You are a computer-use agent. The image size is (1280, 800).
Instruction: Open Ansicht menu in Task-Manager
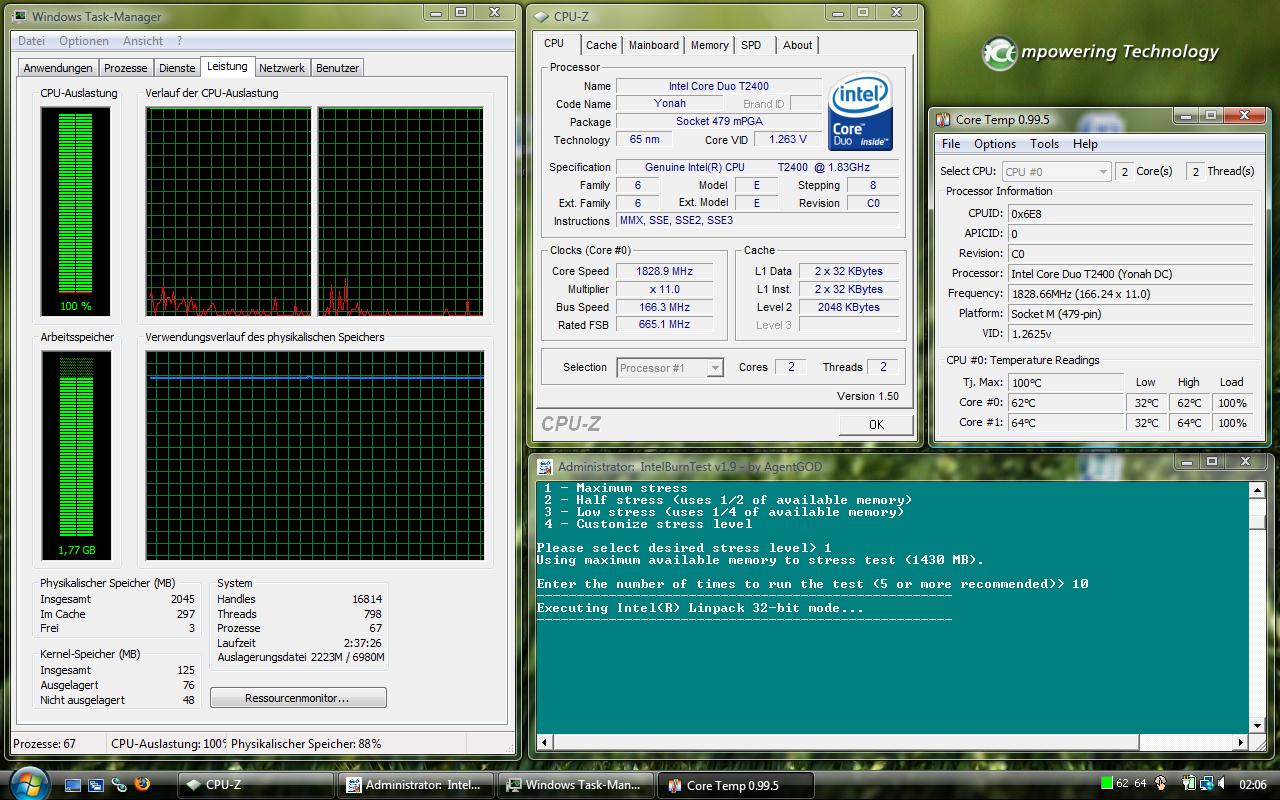(143, 41)
